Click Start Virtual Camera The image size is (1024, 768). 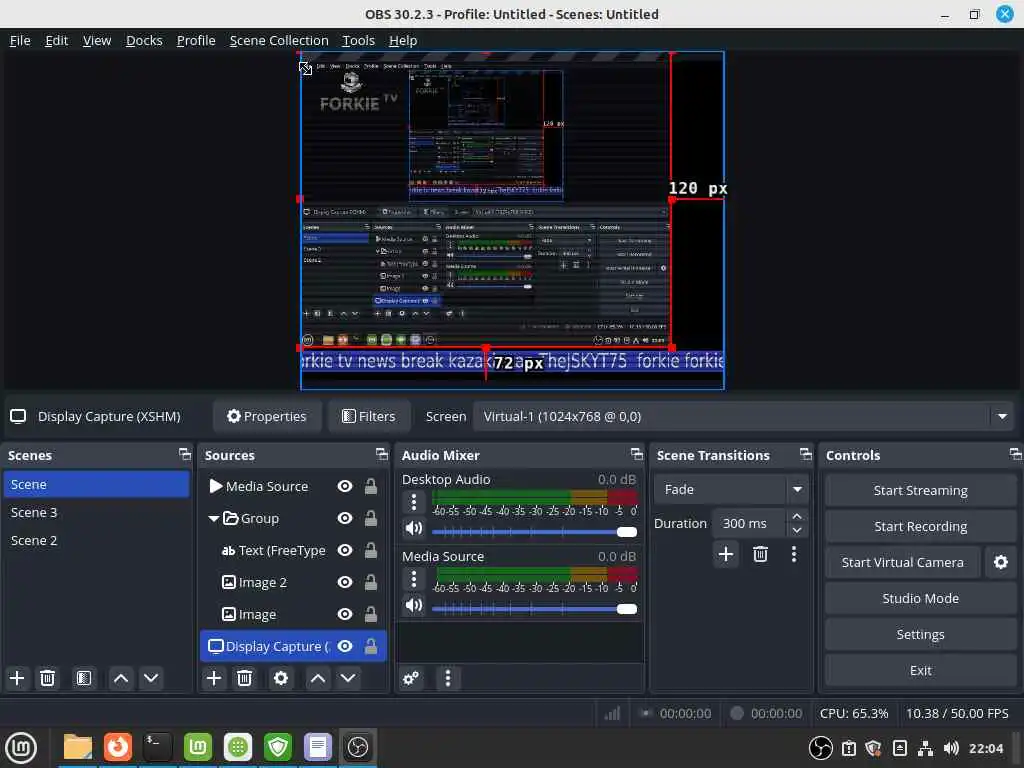pos(903,562)
